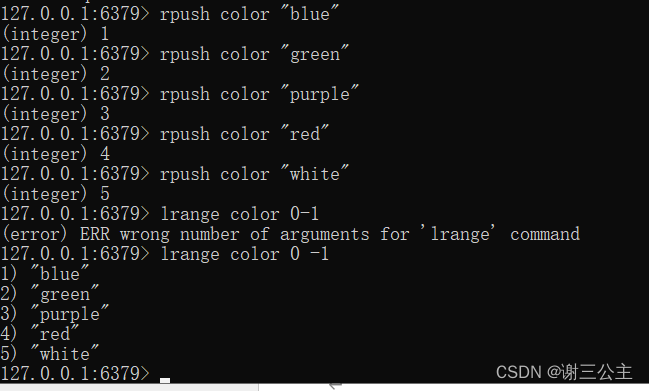The height and width of the screenshot is (391, 649).
Task: Click the rpush color "purple" command text
Action: click(259, 94)
